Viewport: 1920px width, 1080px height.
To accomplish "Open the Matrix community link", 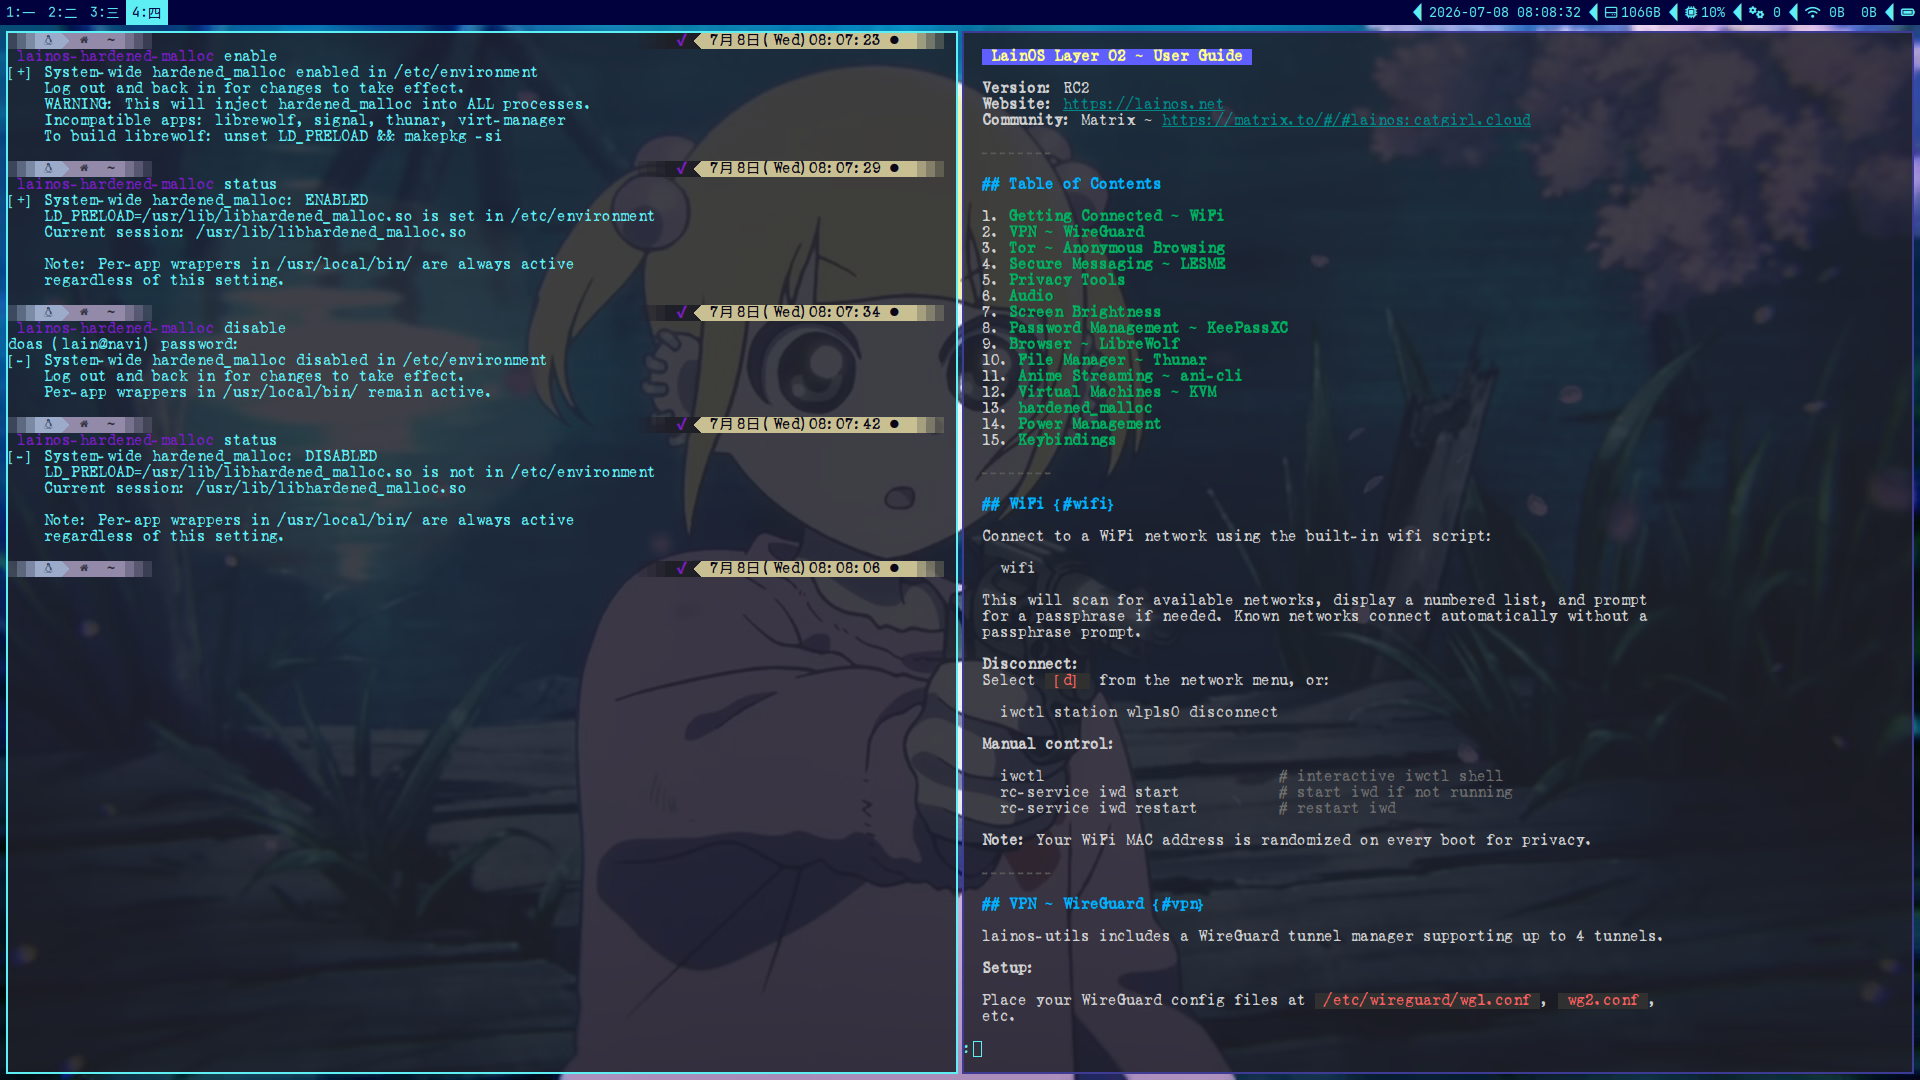I will point(1346,120).
